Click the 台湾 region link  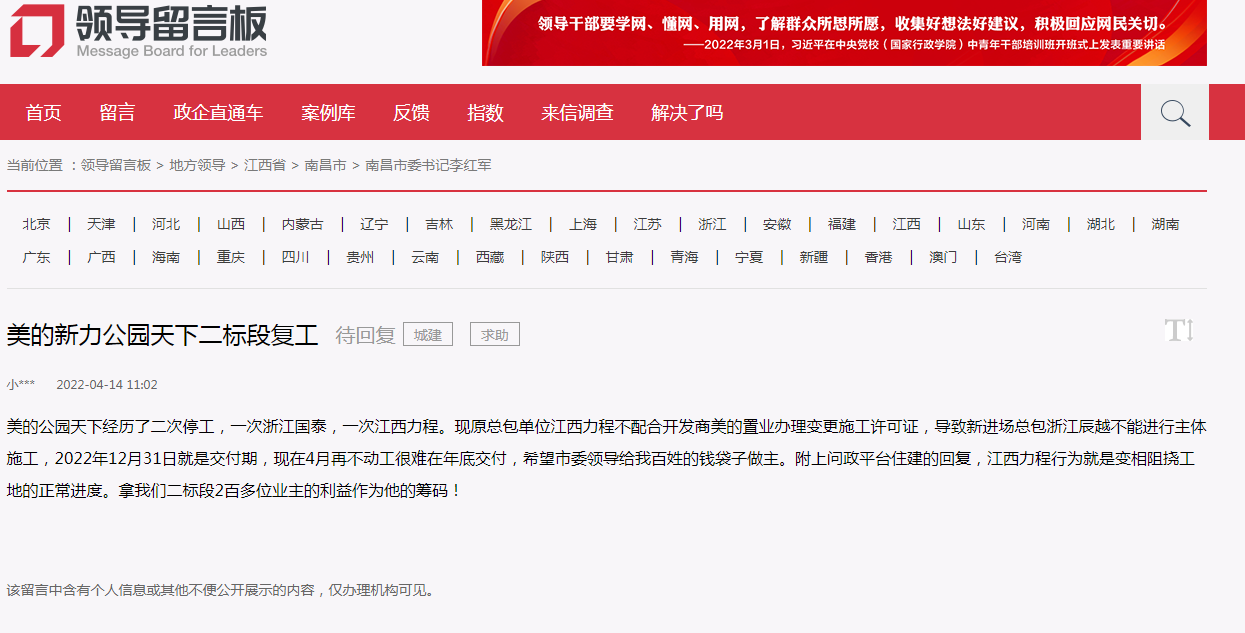click(1008, 257)
